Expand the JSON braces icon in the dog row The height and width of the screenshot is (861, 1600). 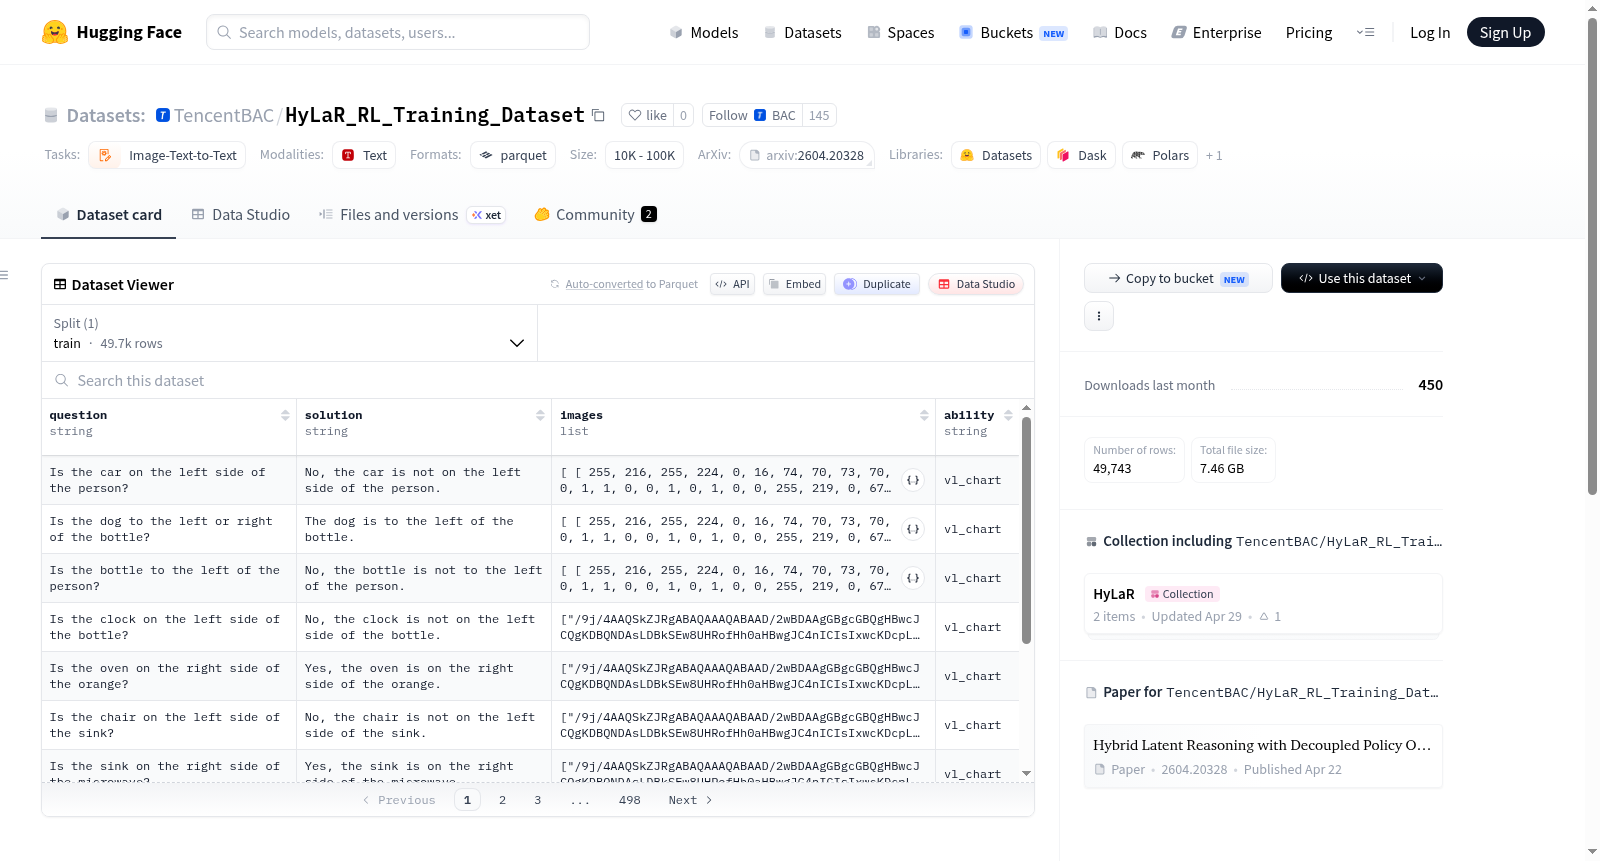[913, 529]
